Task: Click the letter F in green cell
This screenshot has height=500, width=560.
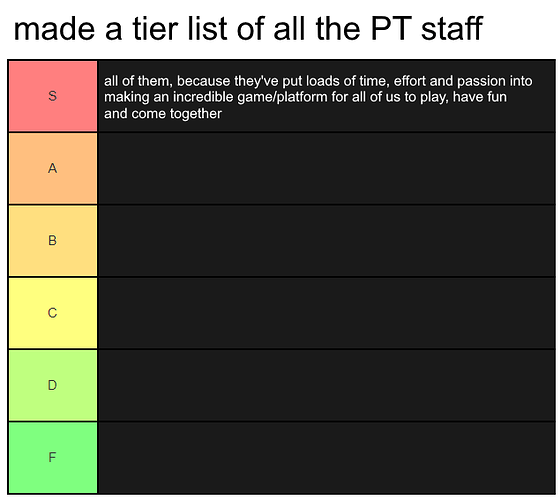Action: click(x=52, y=458)
